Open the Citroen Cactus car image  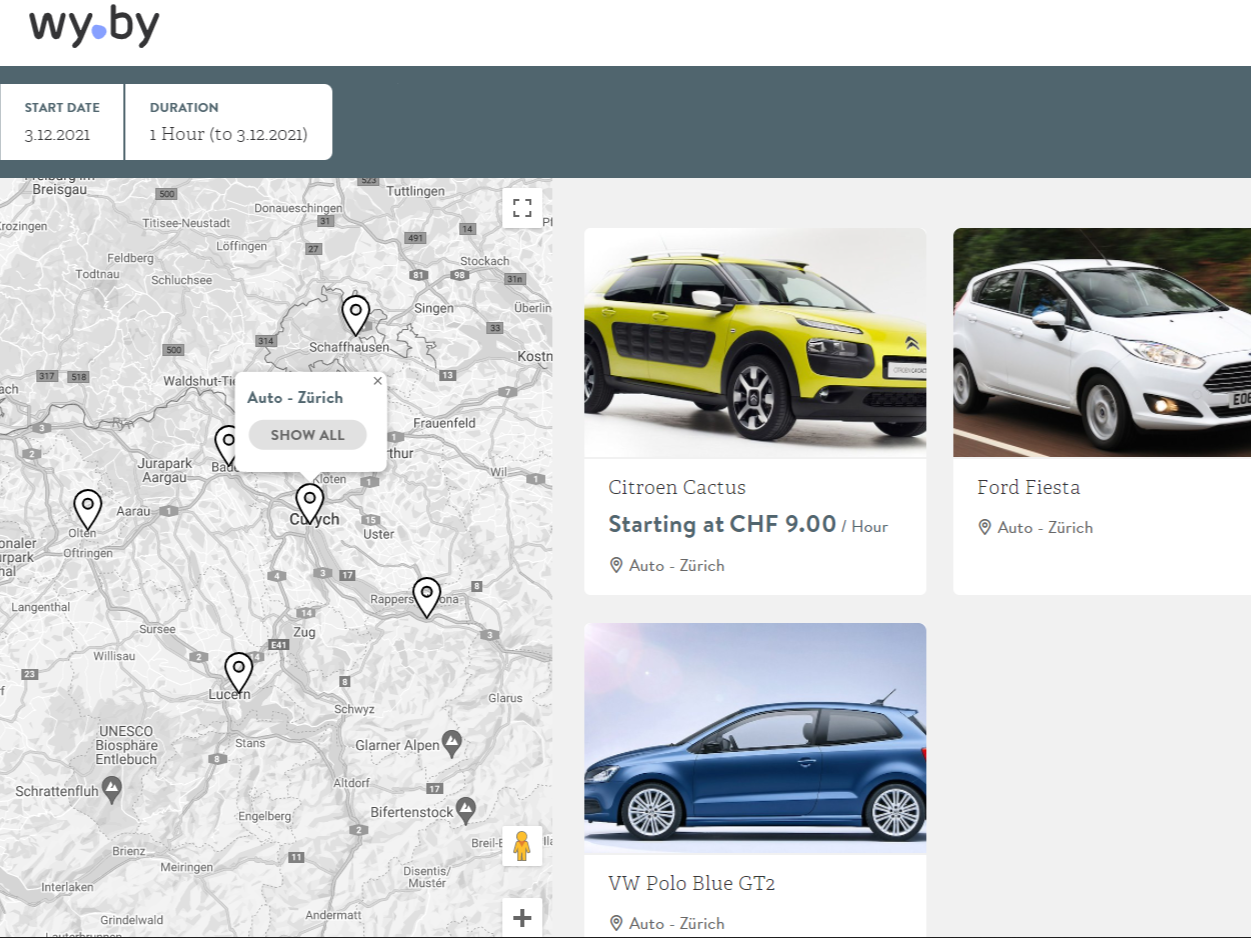755,342
